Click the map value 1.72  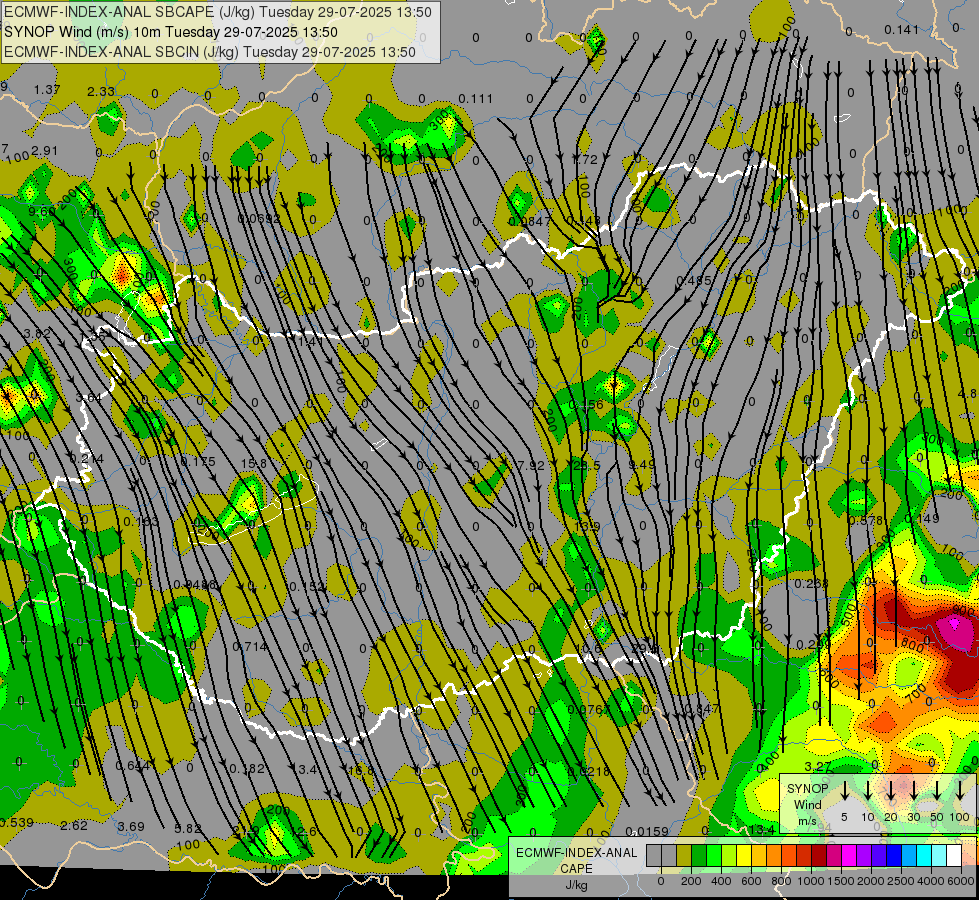click(585, 160)
